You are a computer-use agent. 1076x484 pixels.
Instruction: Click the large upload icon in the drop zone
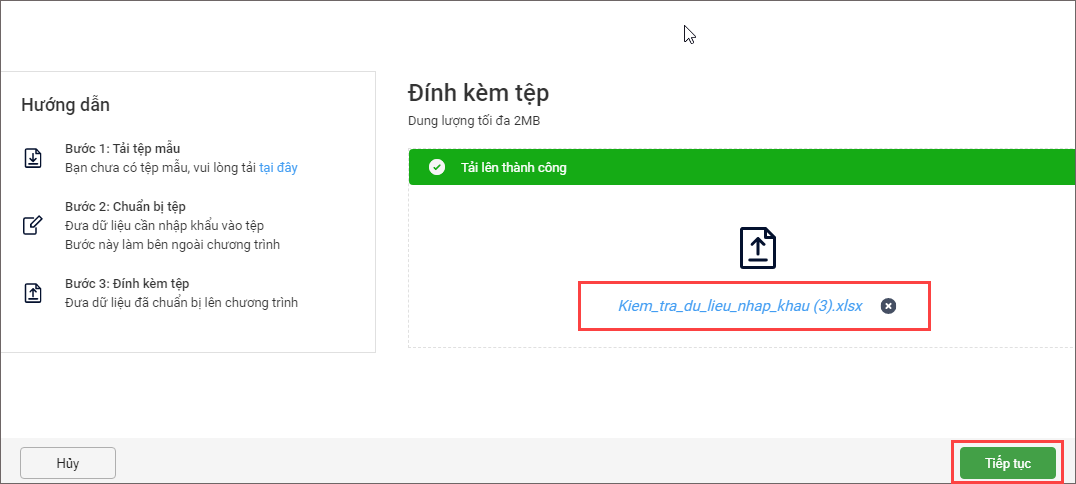pyautogui.click(x=757, y=248)
